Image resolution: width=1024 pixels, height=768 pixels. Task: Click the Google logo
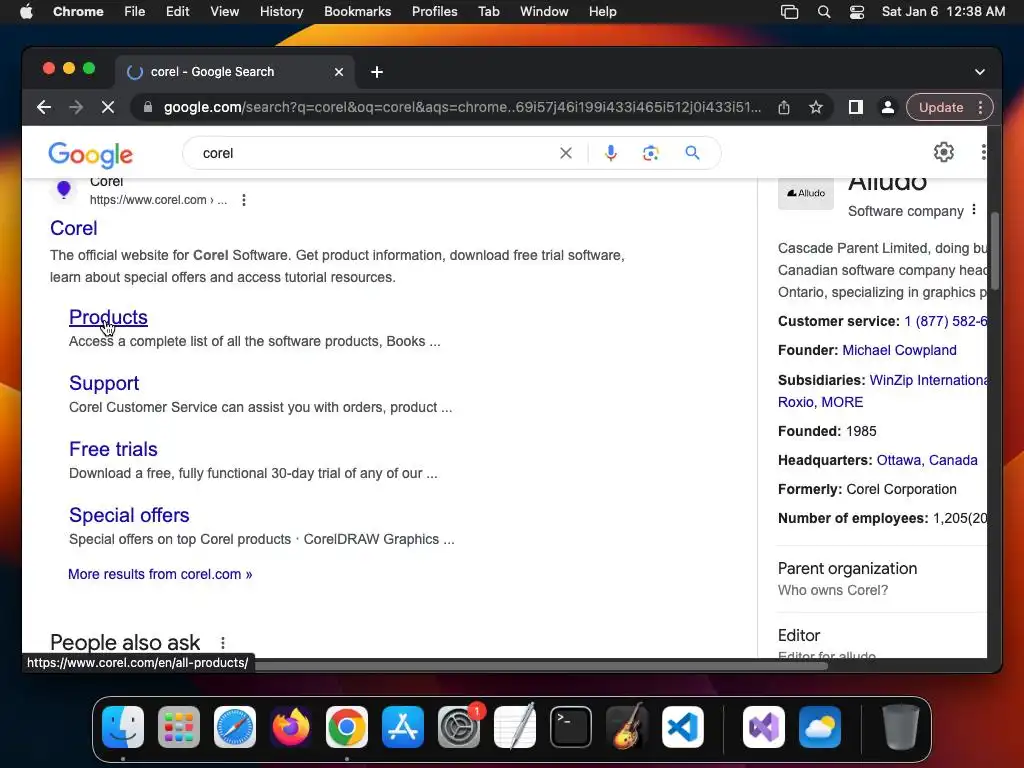coord(90,154)
